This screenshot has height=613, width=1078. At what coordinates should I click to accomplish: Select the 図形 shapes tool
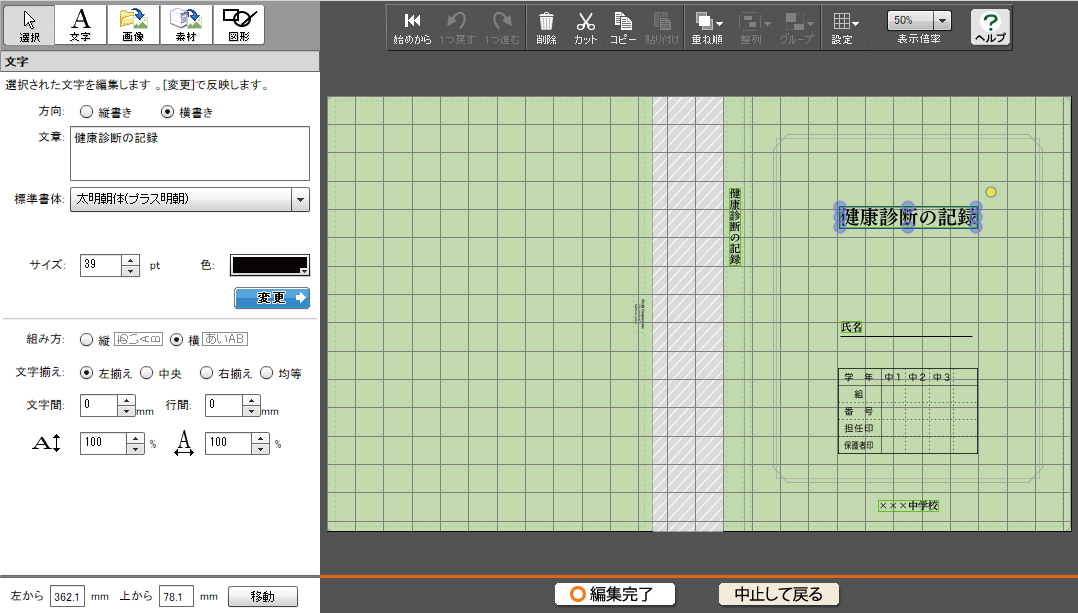click(237, 24)
